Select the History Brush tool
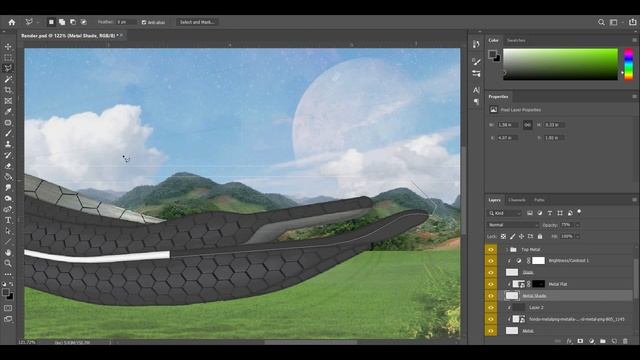Image resolution: width=640 pixels, height=360 pixels. pos(8,155)
